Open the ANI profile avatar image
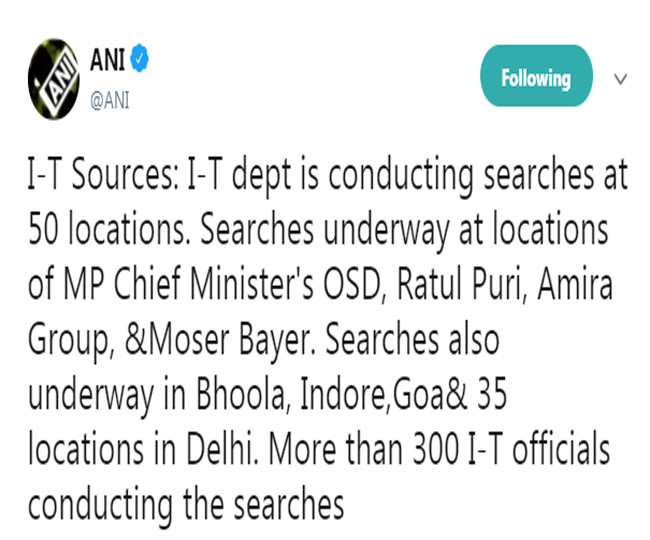This screenshot has width=650, height=540. point(54,79)
